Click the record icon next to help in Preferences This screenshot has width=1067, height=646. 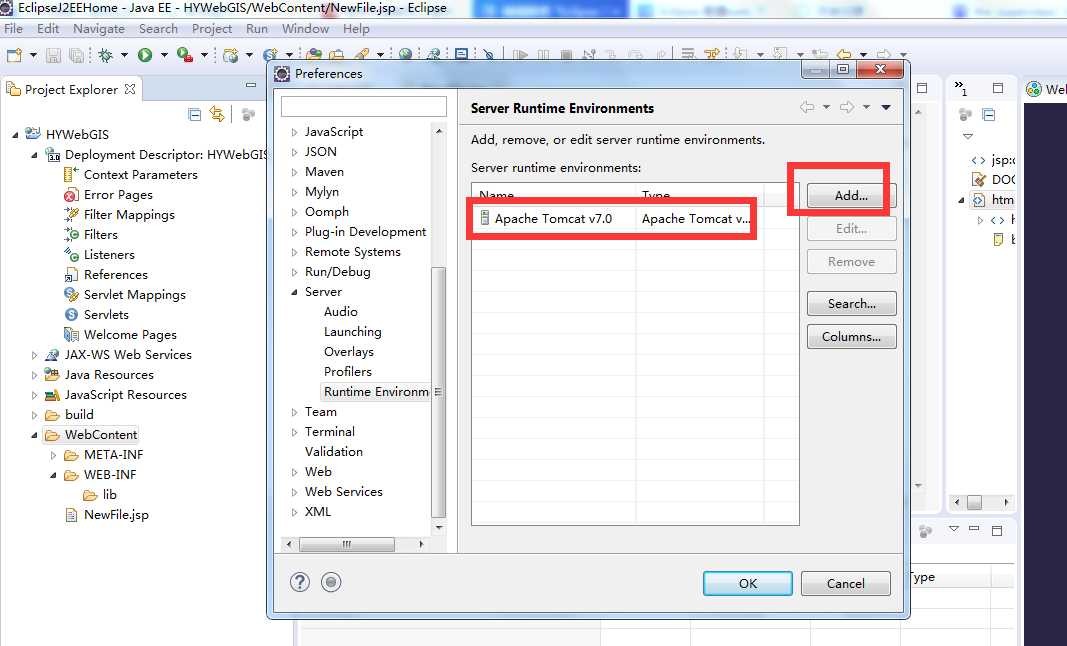(331, 582)
